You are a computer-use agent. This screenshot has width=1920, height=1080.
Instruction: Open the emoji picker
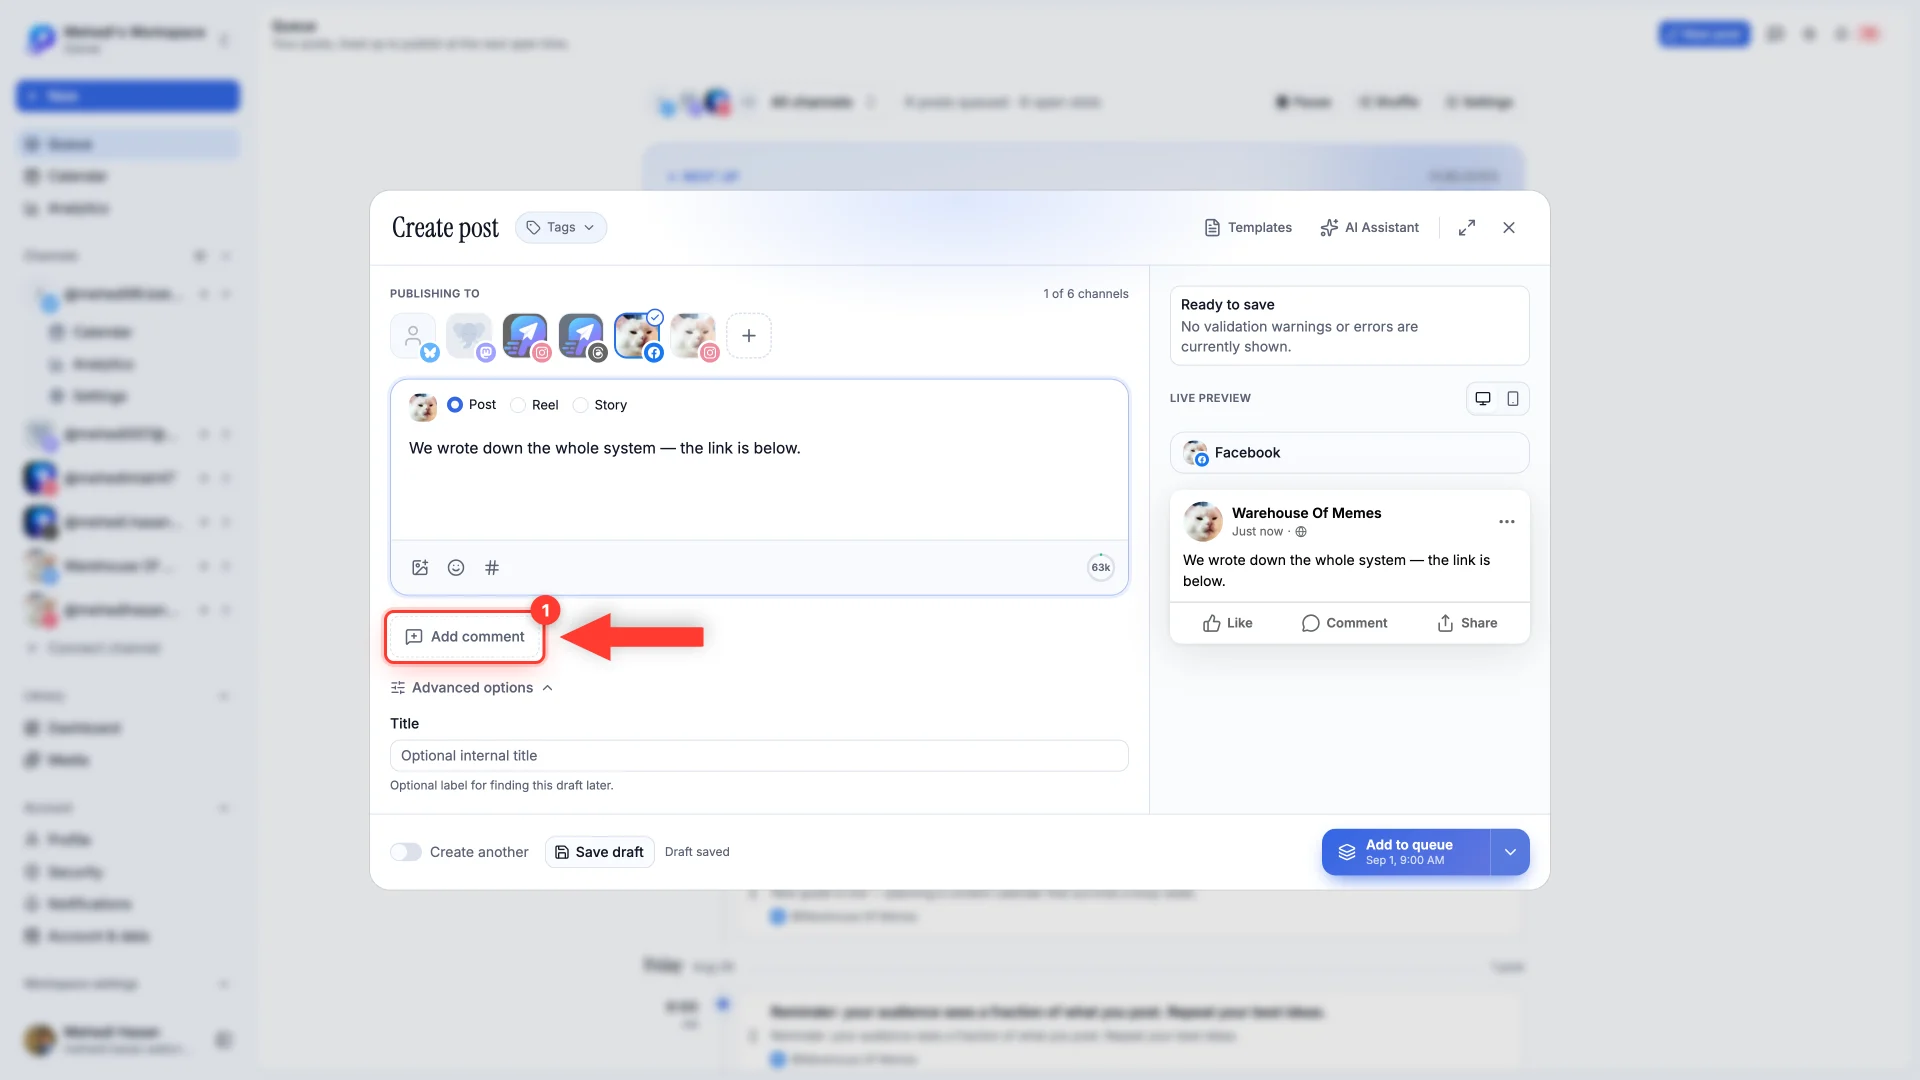[456, 568]
